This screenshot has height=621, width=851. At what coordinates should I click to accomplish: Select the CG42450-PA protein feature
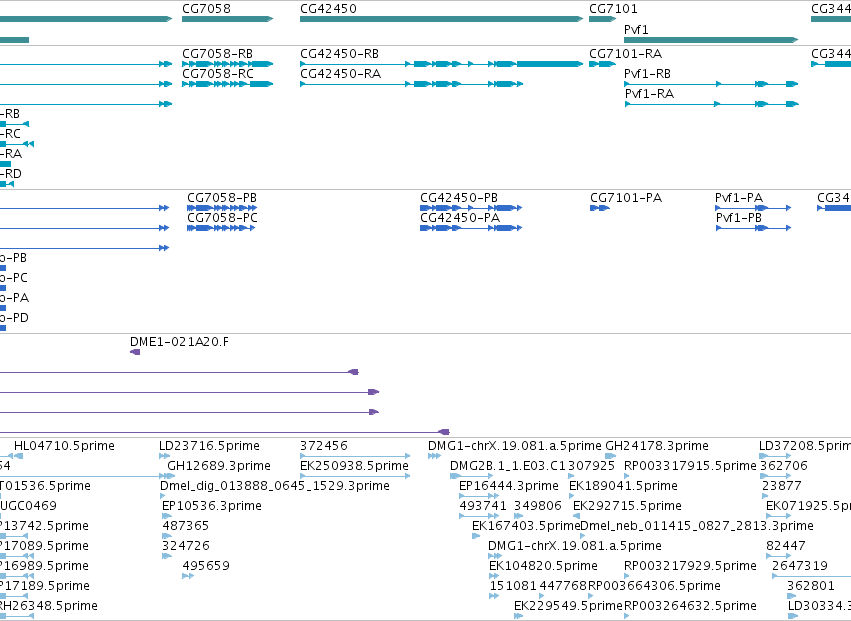click(471, 228)
